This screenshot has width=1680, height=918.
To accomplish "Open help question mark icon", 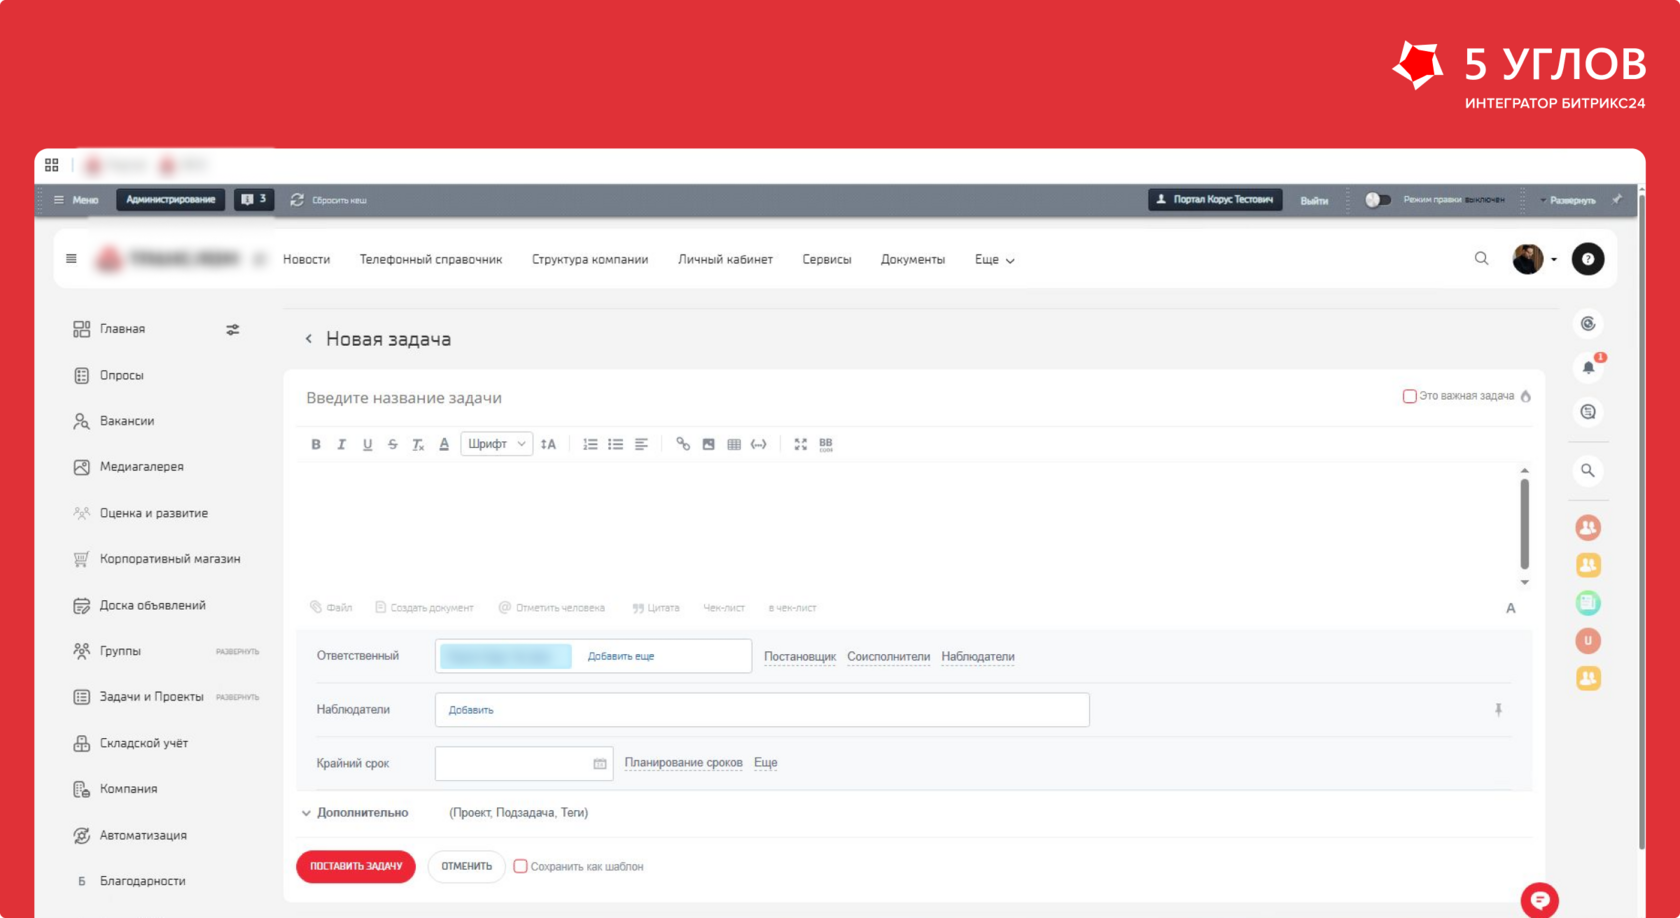I will click(1588, 259).
